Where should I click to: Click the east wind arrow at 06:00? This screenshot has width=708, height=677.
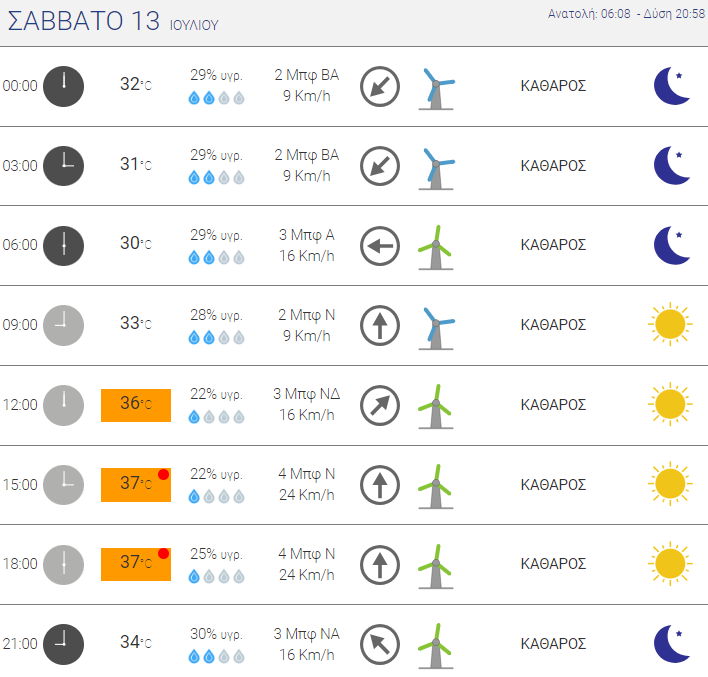point(380,246)
